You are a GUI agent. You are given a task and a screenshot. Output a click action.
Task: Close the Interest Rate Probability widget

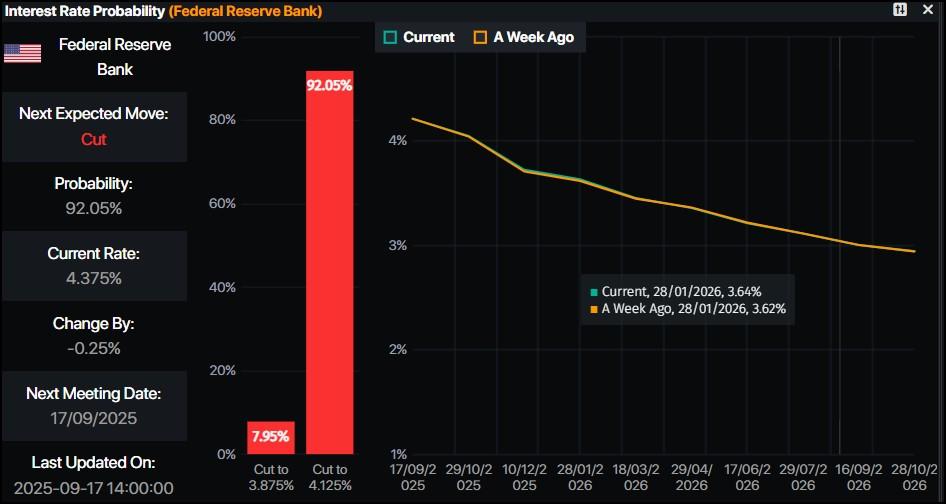coord(930,10)
